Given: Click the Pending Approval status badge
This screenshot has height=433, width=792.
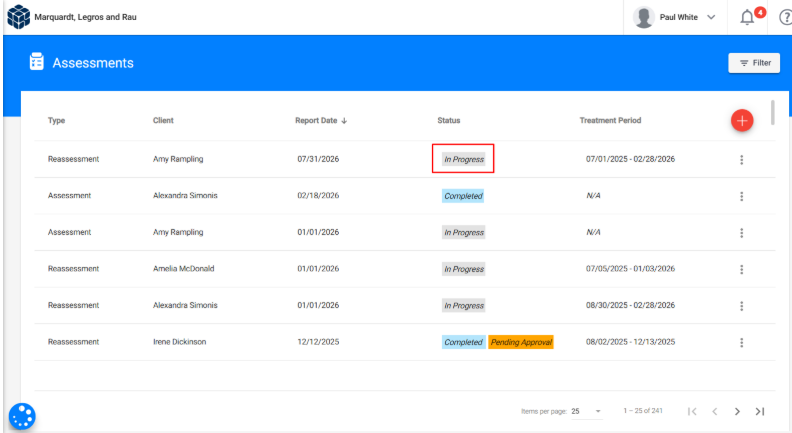Looking at the screenshot, I should [x=521, y=342].
